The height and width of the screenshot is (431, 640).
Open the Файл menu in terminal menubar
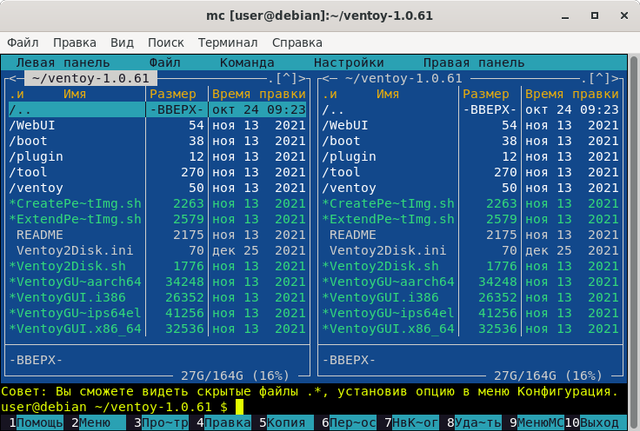(23, 42)
